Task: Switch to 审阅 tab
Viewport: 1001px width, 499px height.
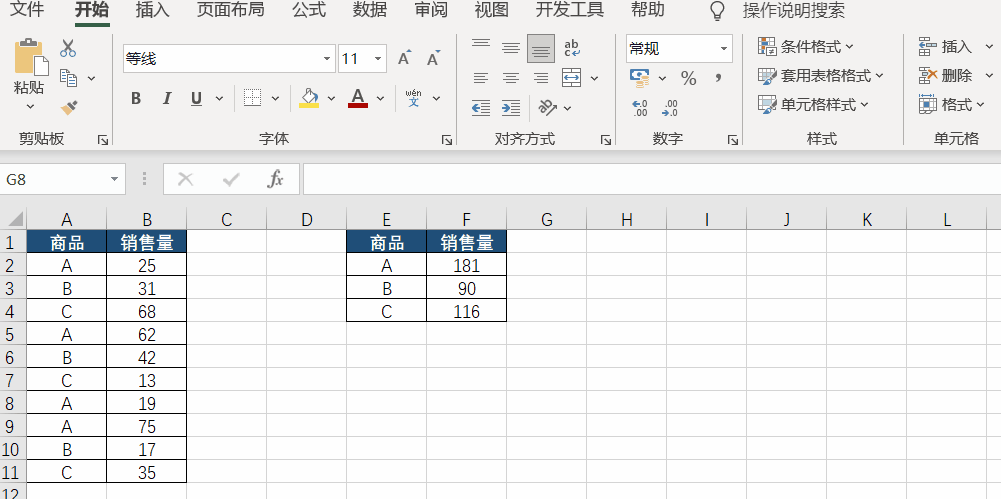Action: 430,10
